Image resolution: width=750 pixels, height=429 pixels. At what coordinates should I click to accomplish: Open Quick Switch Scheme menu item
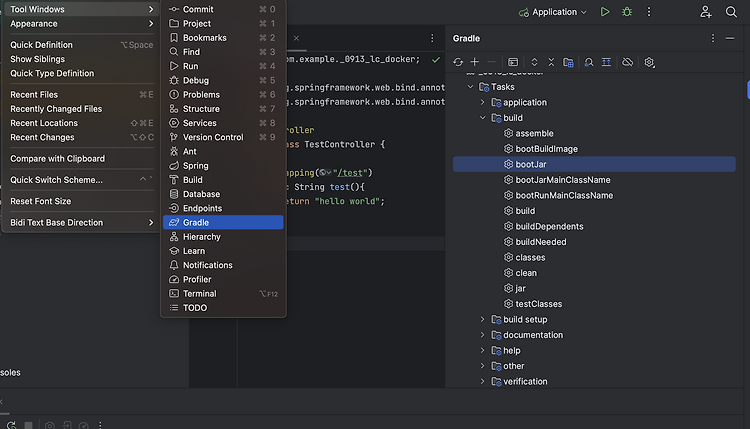tap(82, 180)
